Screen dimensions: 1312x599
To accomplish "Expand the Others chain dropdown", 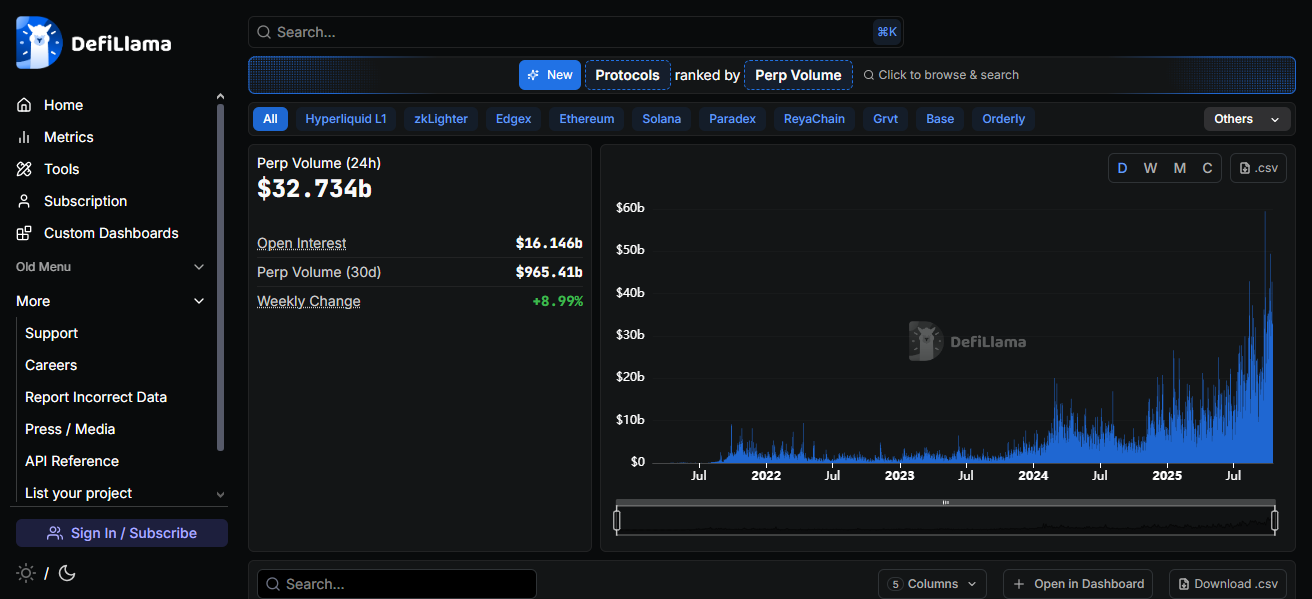I will click(1246, 119).
